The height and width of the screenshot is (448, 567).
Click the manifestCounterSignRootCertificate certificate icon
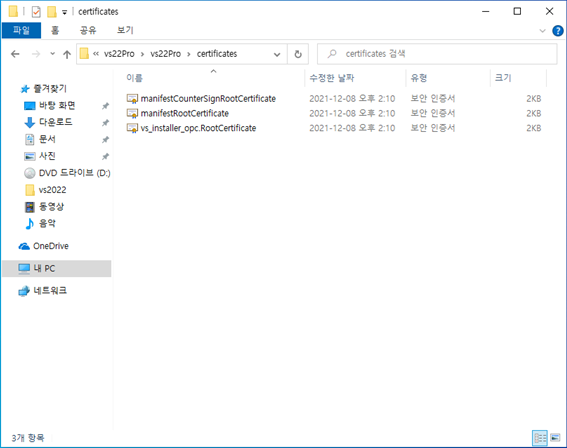click(x=132, y=99)
